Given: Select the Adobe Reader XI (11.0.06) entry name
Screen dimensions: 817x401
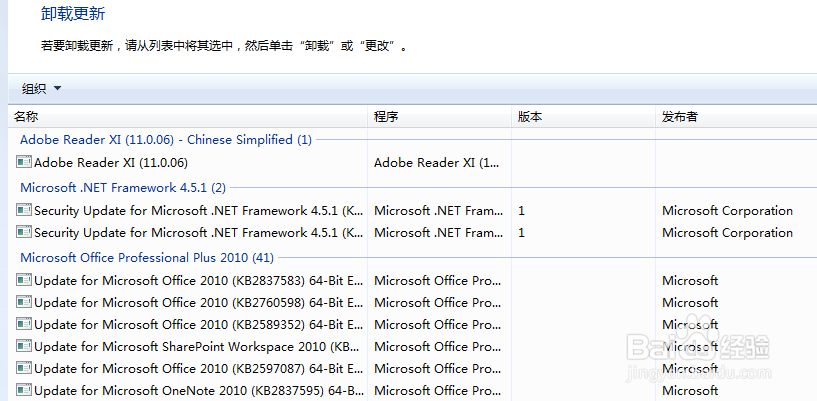Looking at the screenshot, I should pyautogui.click(x=111, y=162).
